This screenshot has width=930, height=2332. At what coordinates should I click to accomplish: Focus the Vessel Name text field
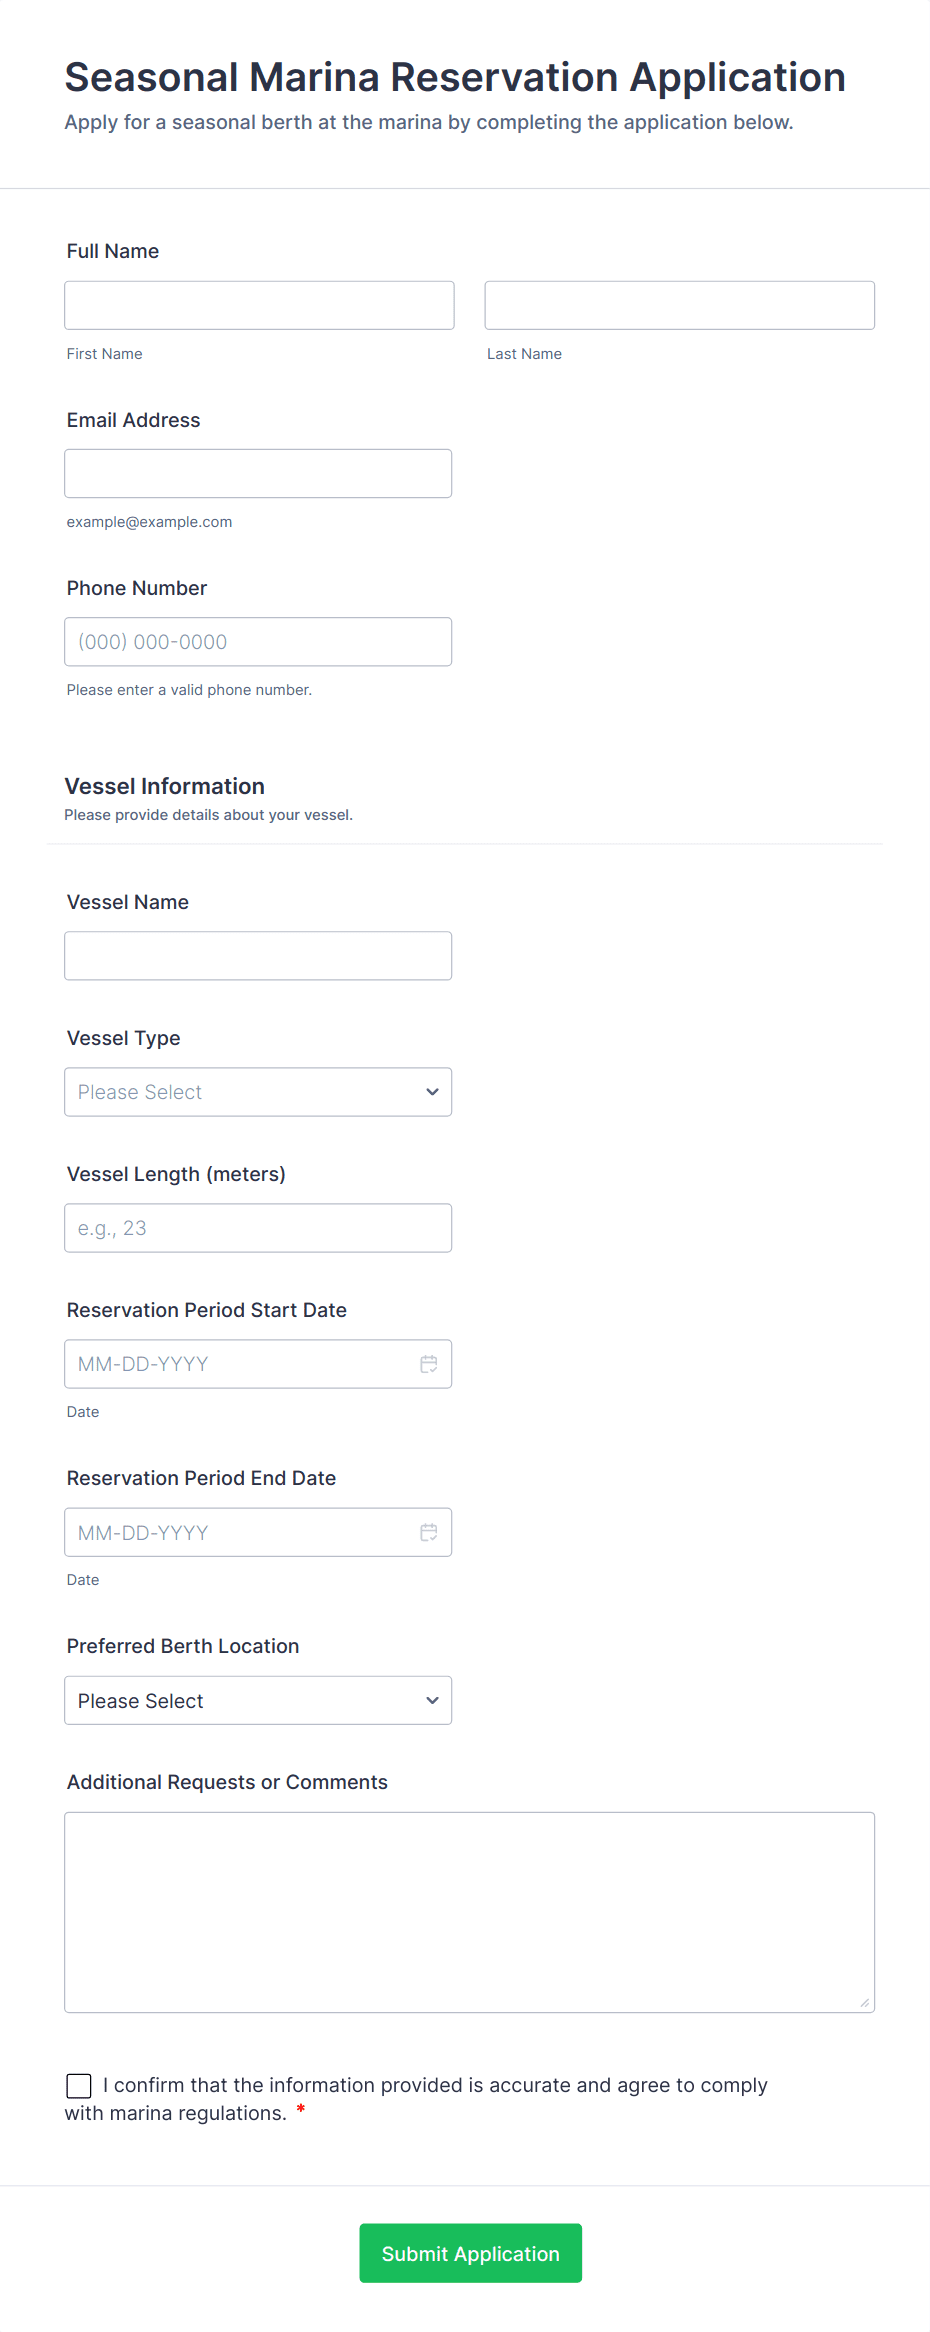(x=258, y=956)
